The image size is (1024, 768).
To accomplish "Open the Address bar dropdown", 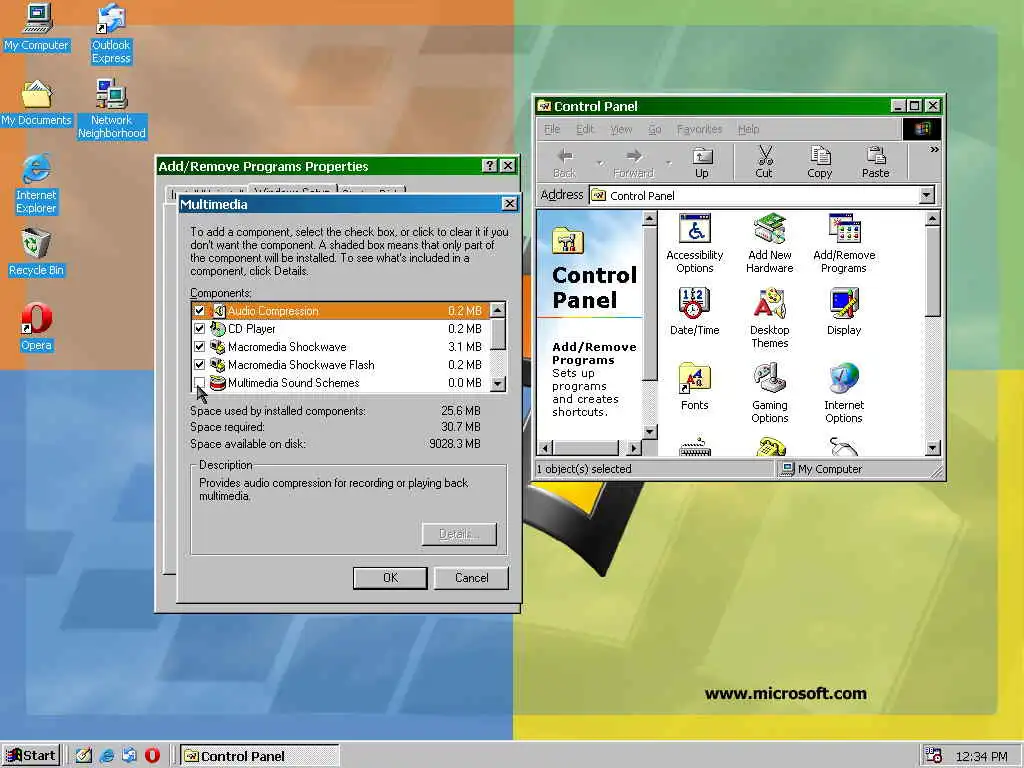I will click(926, 195).
